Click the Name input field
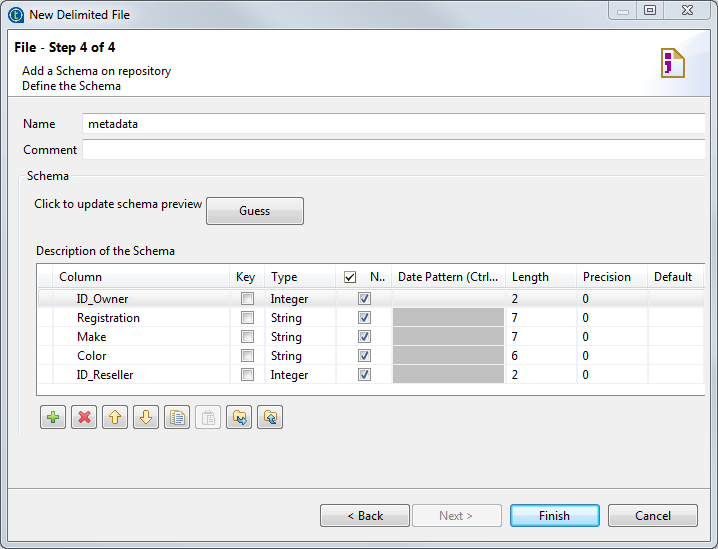 394,124
